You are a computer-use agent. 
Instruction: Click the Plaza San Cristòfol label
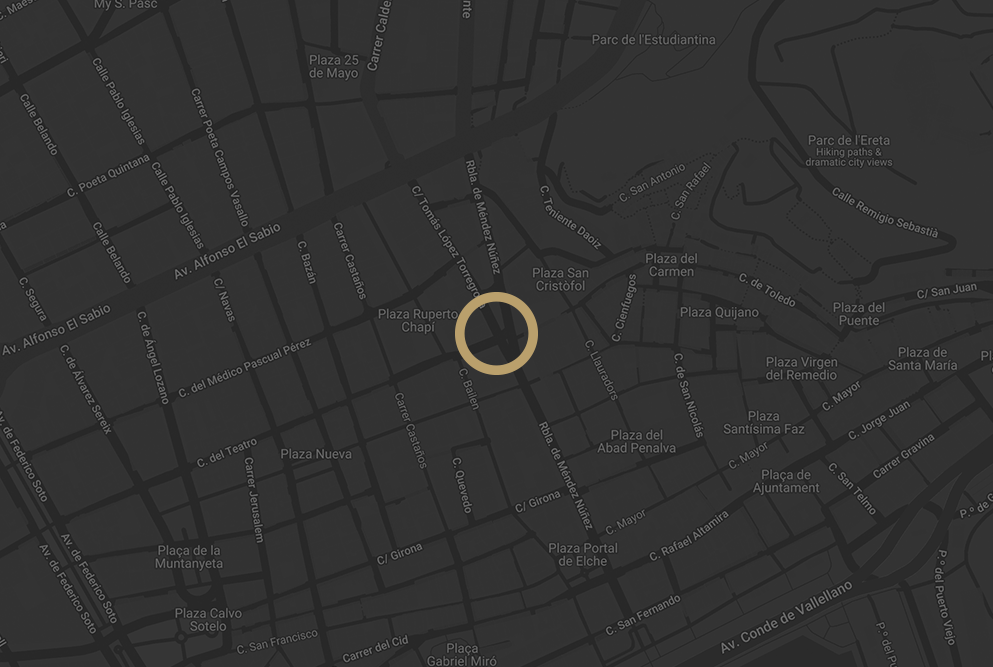[x=560, y=279]
